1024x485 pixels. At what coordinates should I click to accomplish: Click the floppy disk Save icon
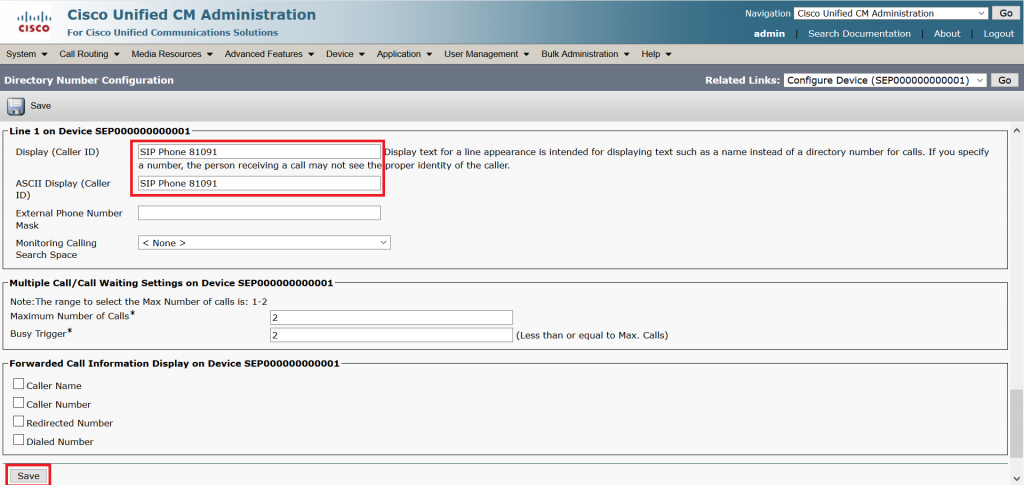(16, 105)
